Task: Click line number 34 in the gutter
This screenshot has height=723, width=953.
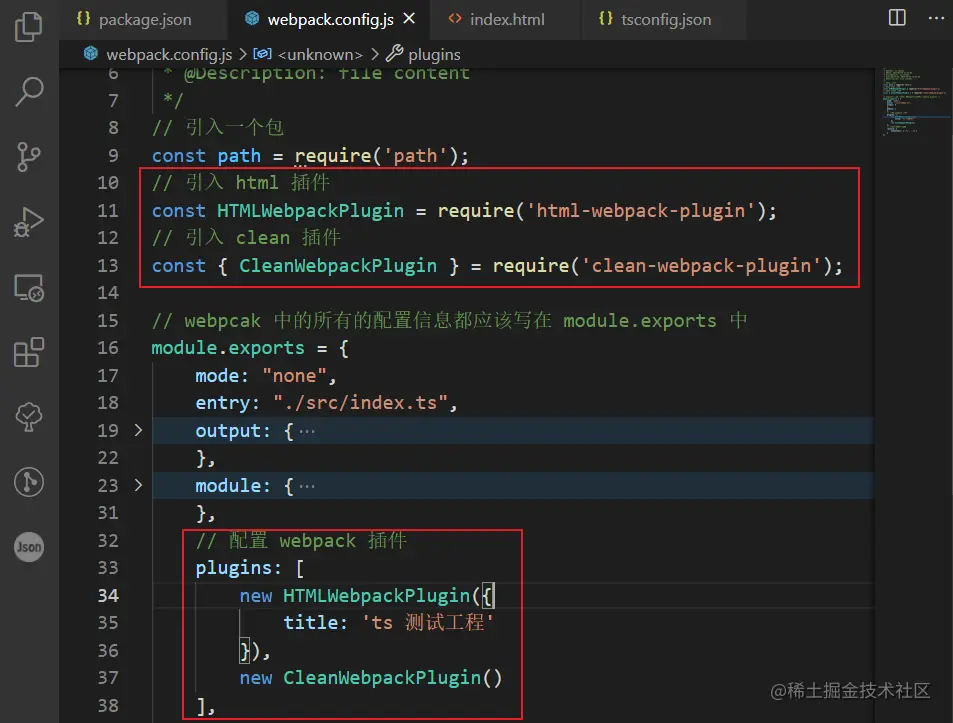Action: (x=108, y=595)
